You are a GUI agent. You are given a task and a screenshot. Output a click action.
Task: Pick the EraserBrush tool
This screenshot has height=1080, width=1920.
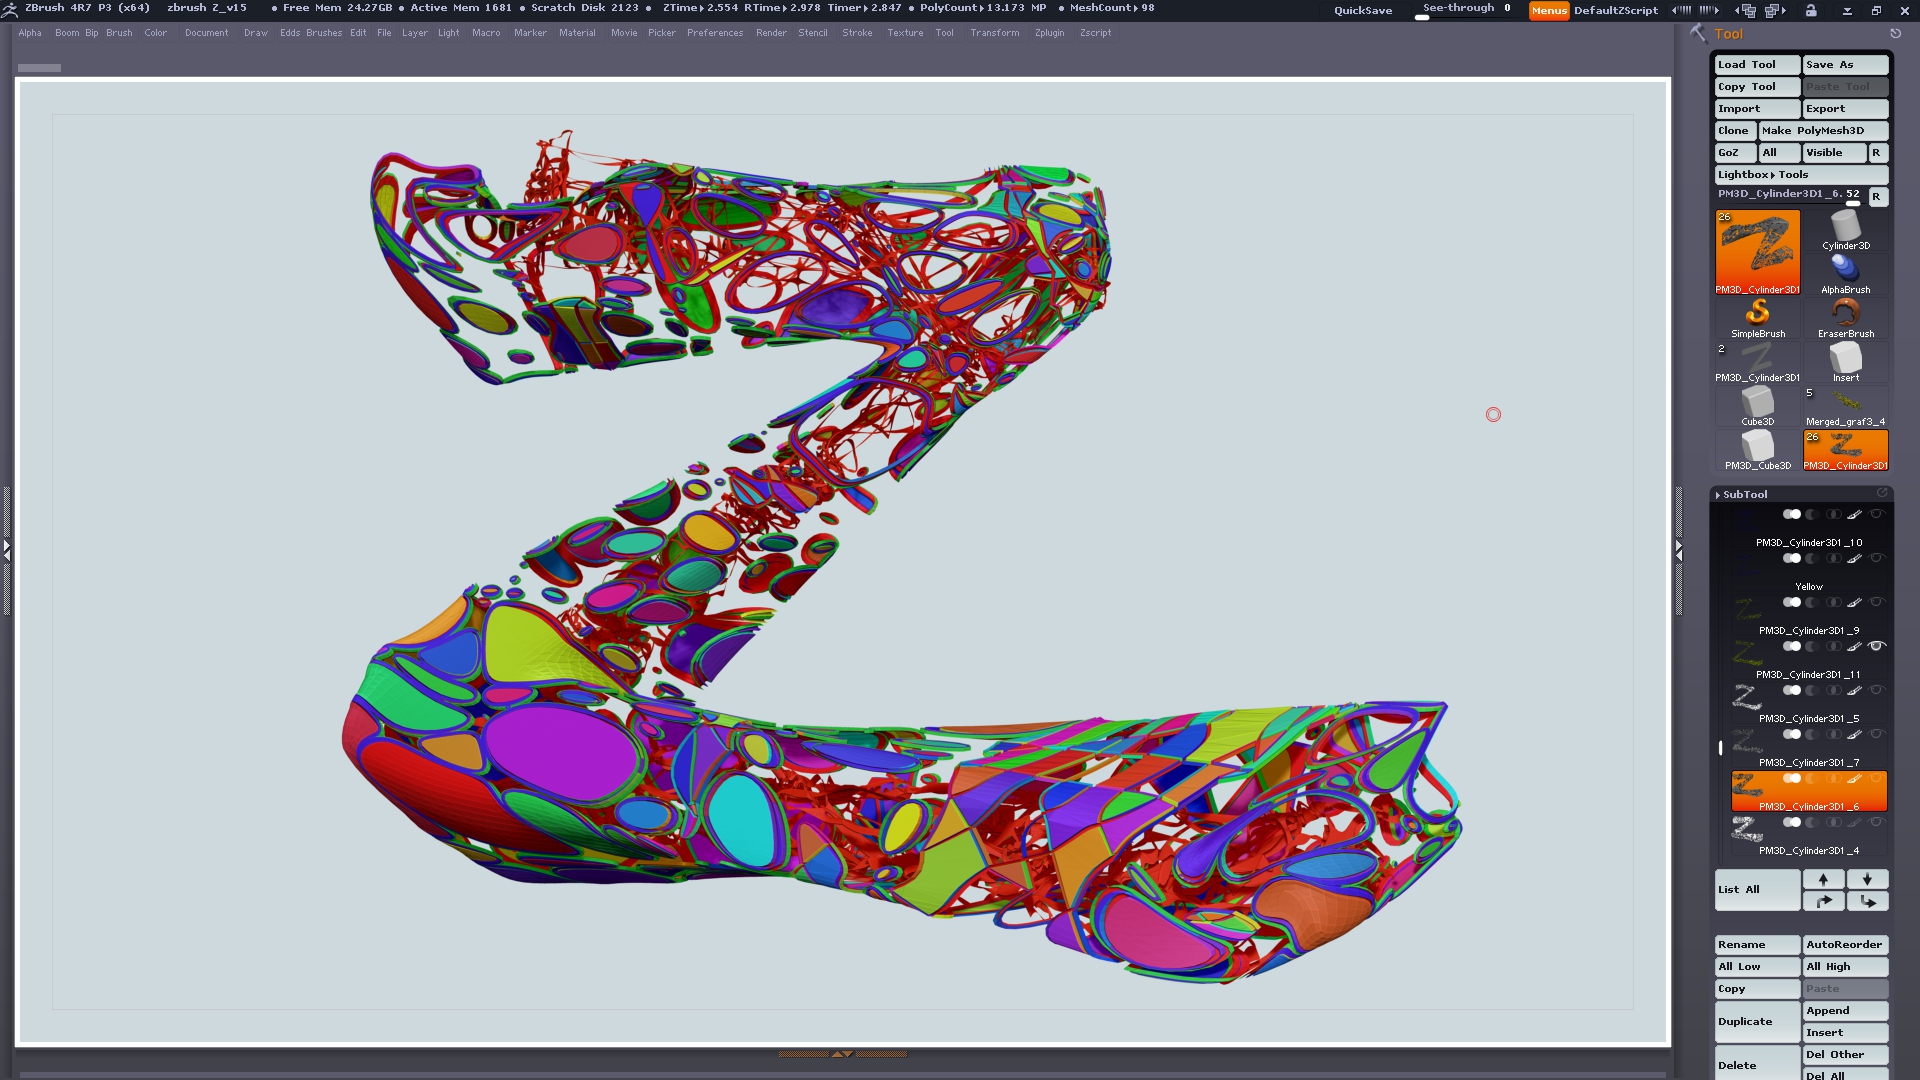click(1845, 316)
